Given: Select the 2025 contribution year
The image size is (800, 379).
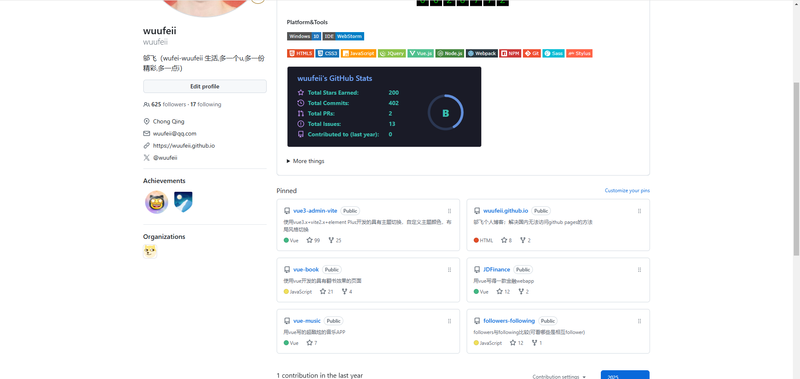Looking at the screenshot, I should click(x=625, y=375).
